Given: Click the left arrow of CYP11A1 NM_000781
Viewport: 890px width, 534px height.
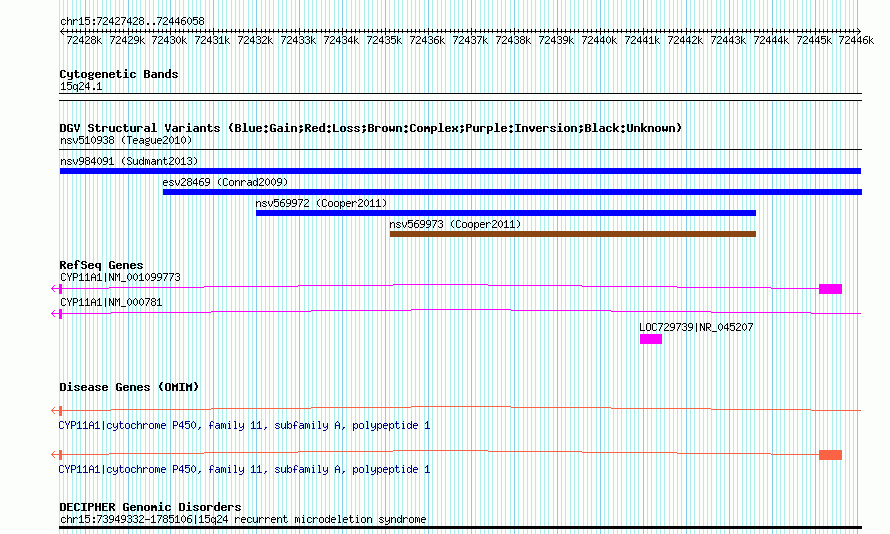Looking at the screenshot, I should [56, 314].
